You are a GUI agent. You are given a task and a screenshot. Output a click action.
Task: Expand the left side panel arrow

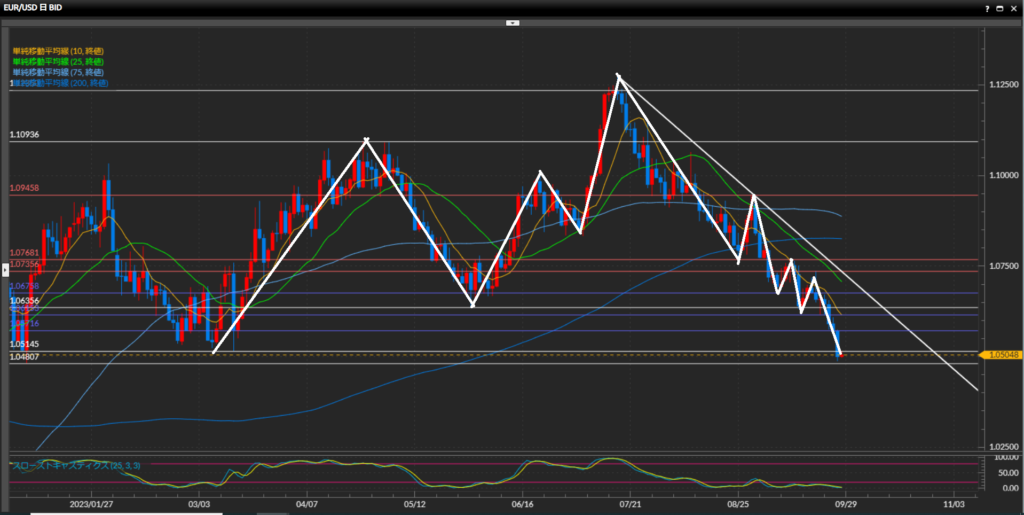tap(5, 269)
